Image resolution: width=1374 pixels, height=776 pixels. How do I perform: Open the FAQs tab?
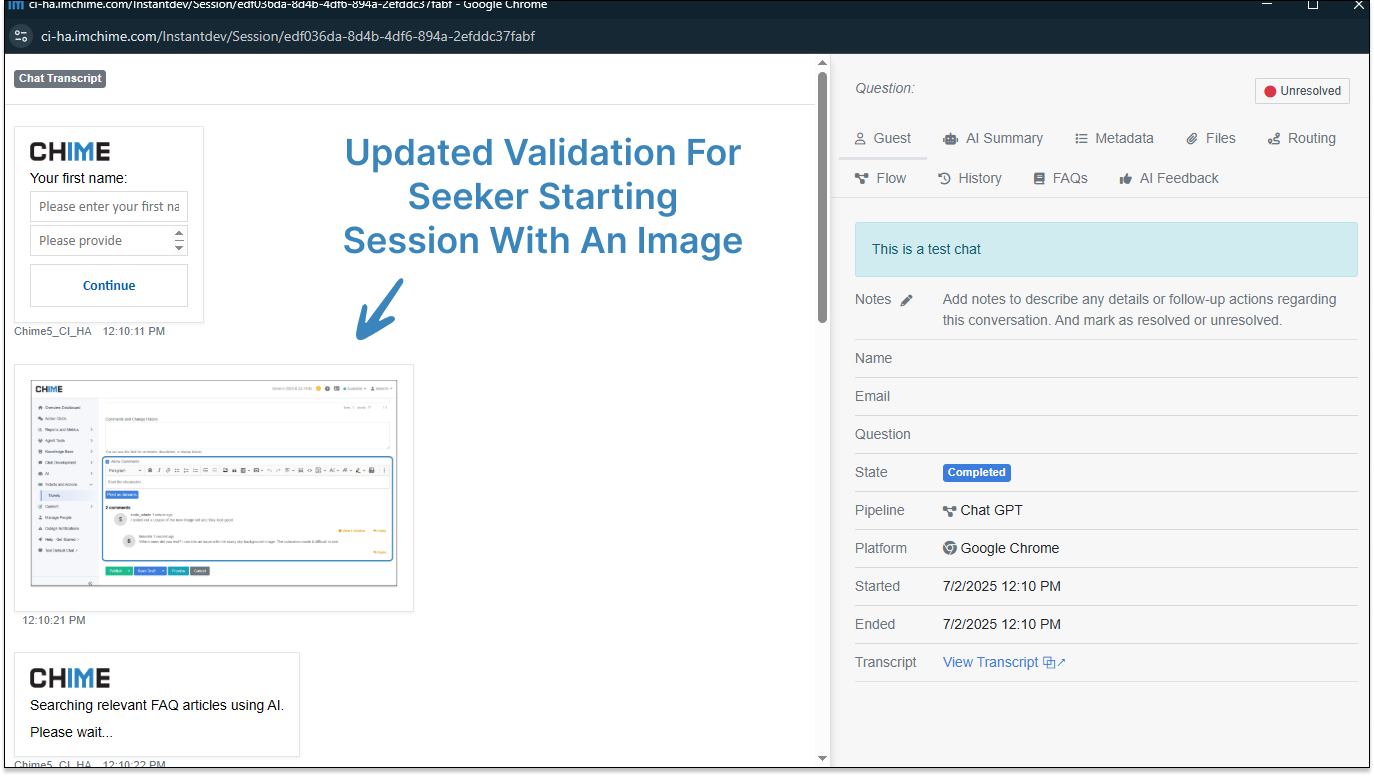tap(1060, 178)
